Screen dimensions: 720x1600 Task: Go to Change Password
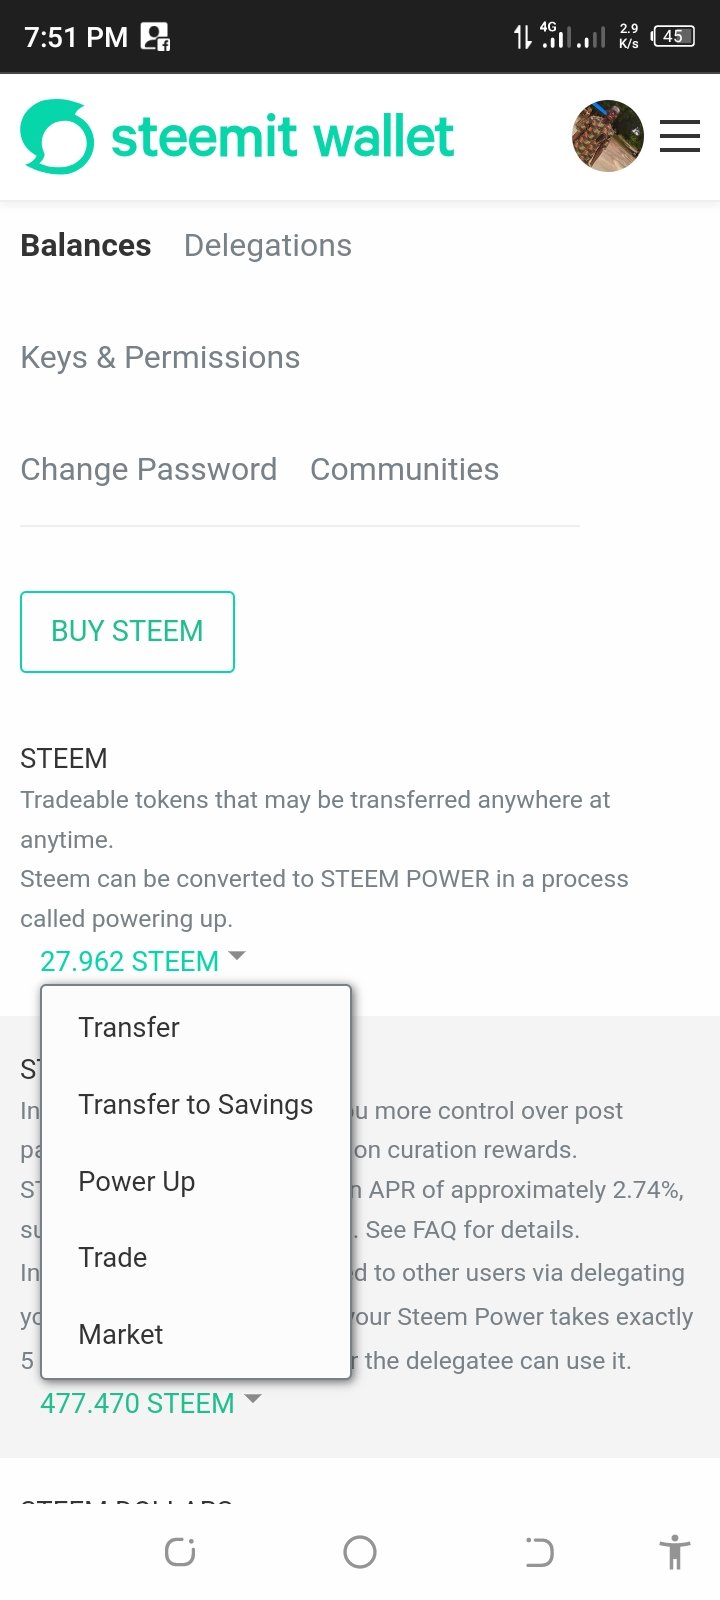[149, 469]
